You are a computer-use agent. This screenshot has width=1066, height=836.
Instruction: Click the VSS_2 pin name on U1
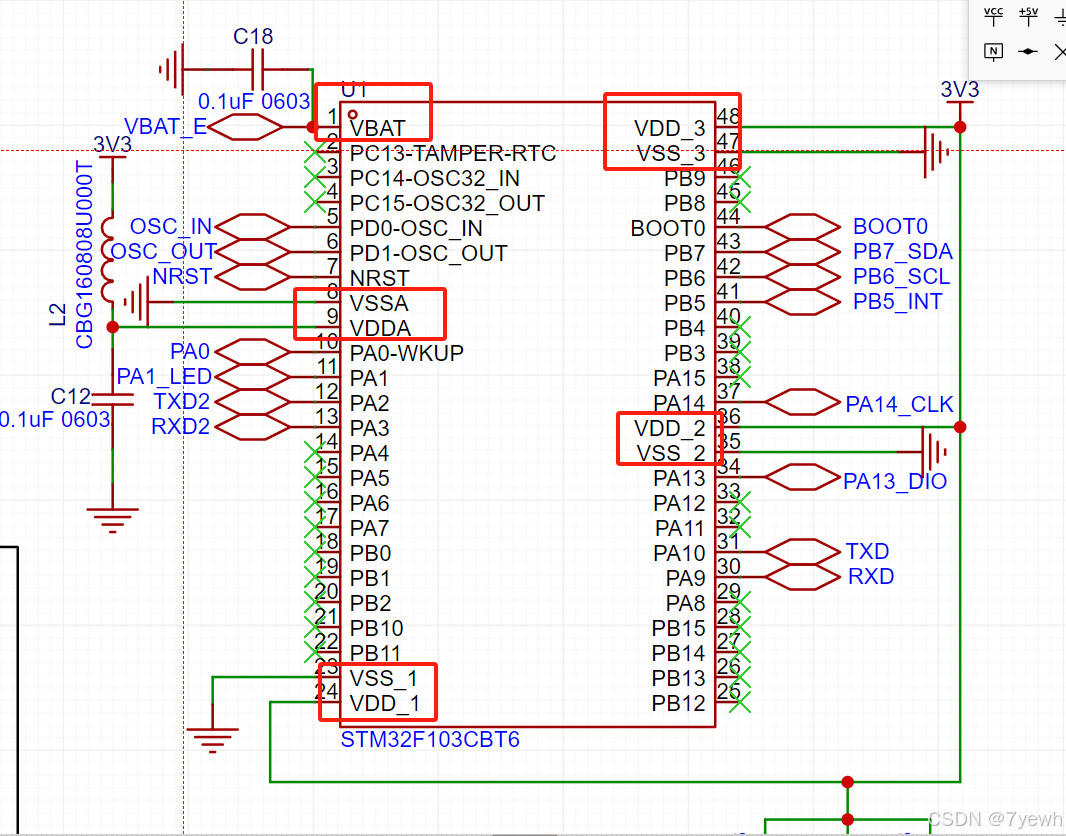point(671,453)
